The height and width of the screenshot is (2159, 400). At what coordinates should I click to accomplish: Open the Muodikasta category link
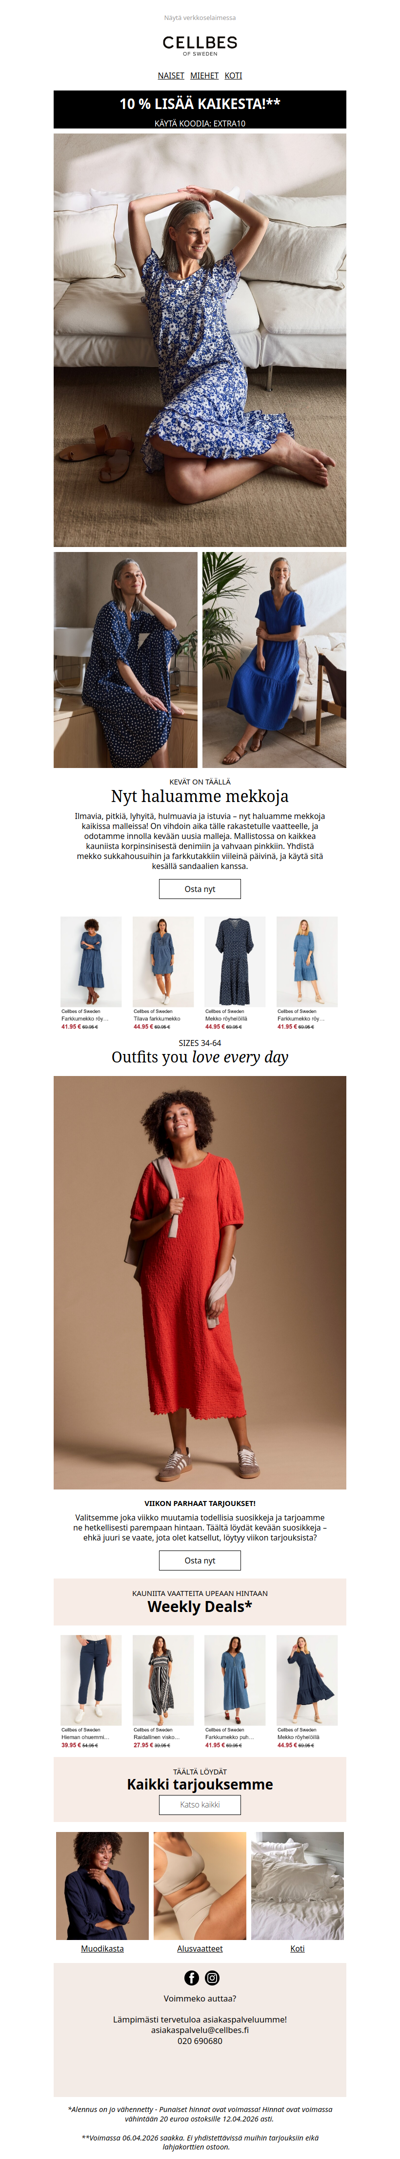(x=102, y=1948)
